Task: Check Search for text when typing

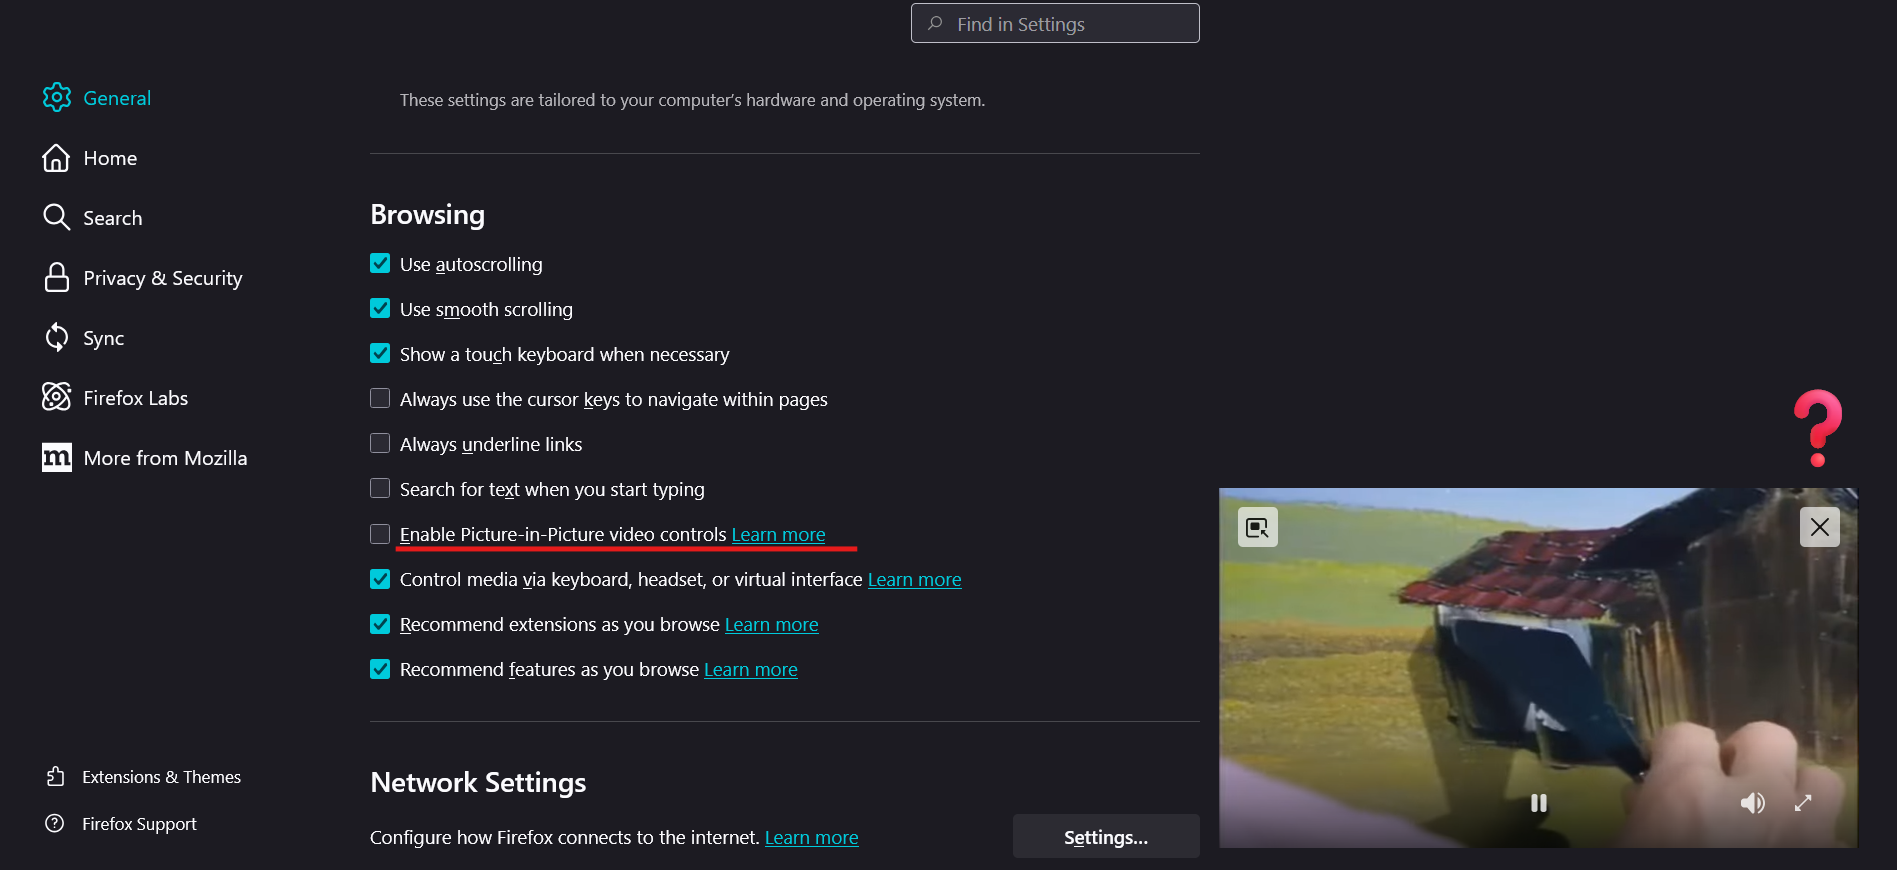Action: 380,489
